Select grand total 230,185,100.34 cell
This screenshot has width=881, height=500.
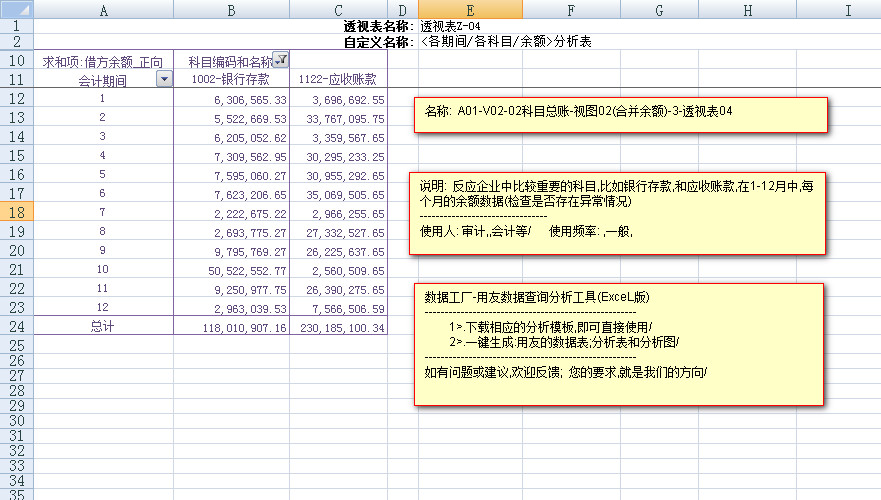[x=341, y=328]
